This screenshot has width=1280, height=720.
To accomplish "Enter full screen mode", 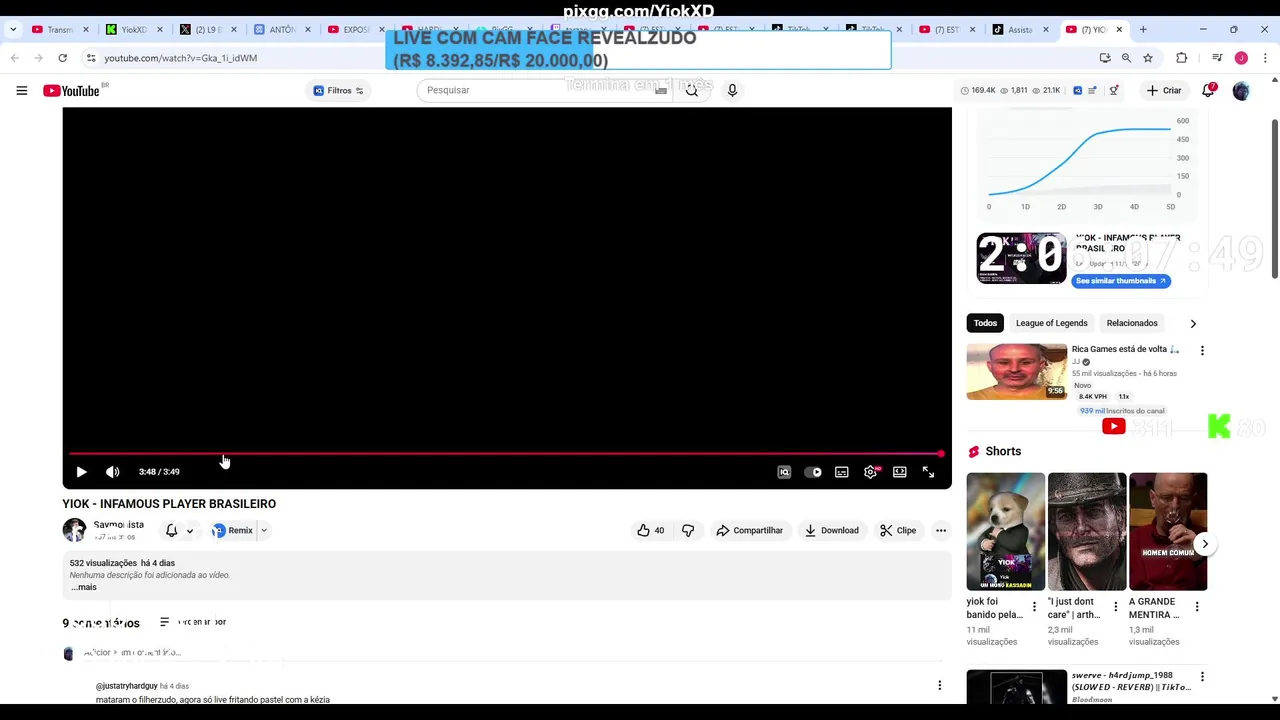I will coord(928,472).
